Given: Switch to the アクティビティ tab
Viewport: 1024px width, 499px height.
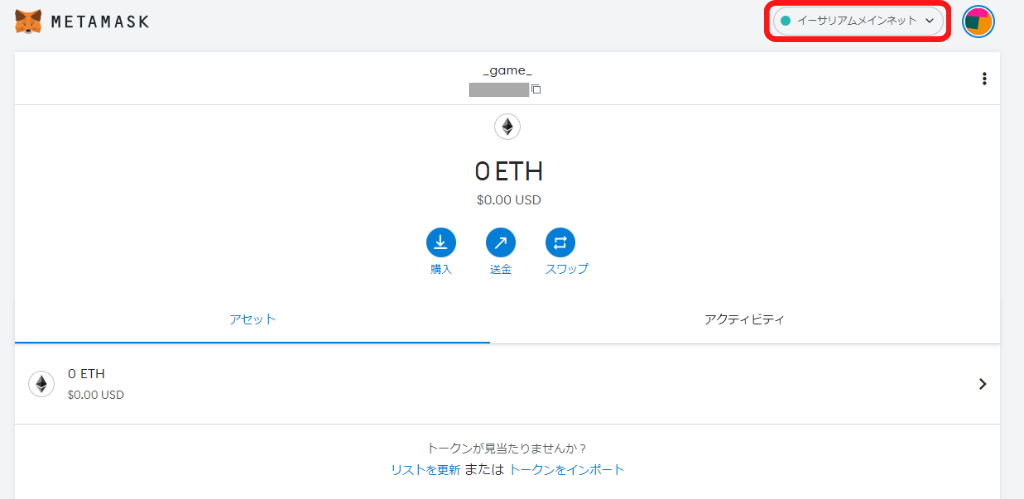Looking at the screenshot, I should pos(744,320).
